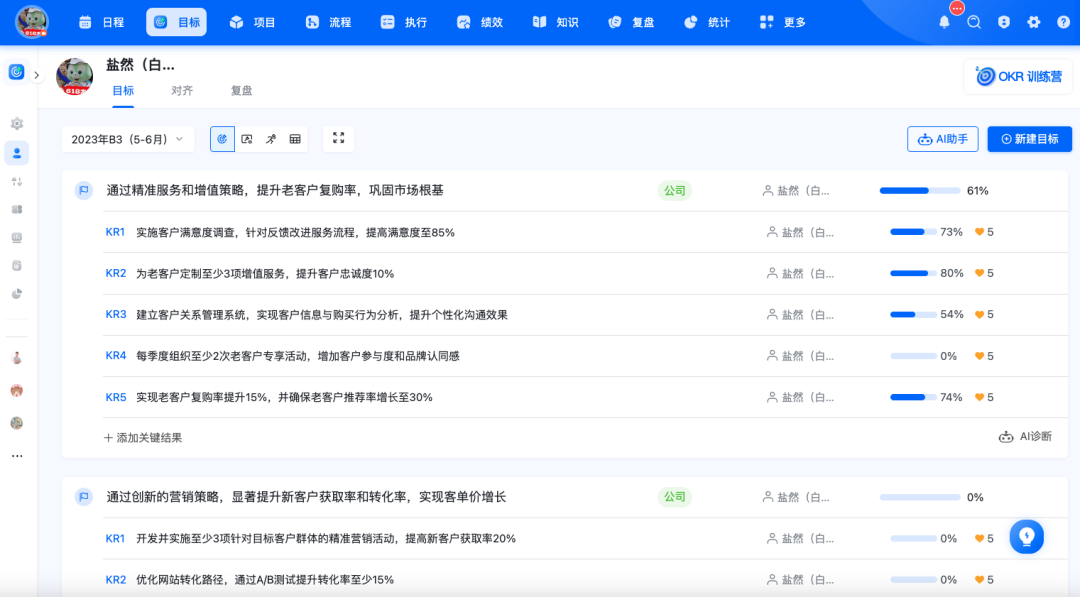
Task: Select the 目标 top navigation item
Action: 176,23
